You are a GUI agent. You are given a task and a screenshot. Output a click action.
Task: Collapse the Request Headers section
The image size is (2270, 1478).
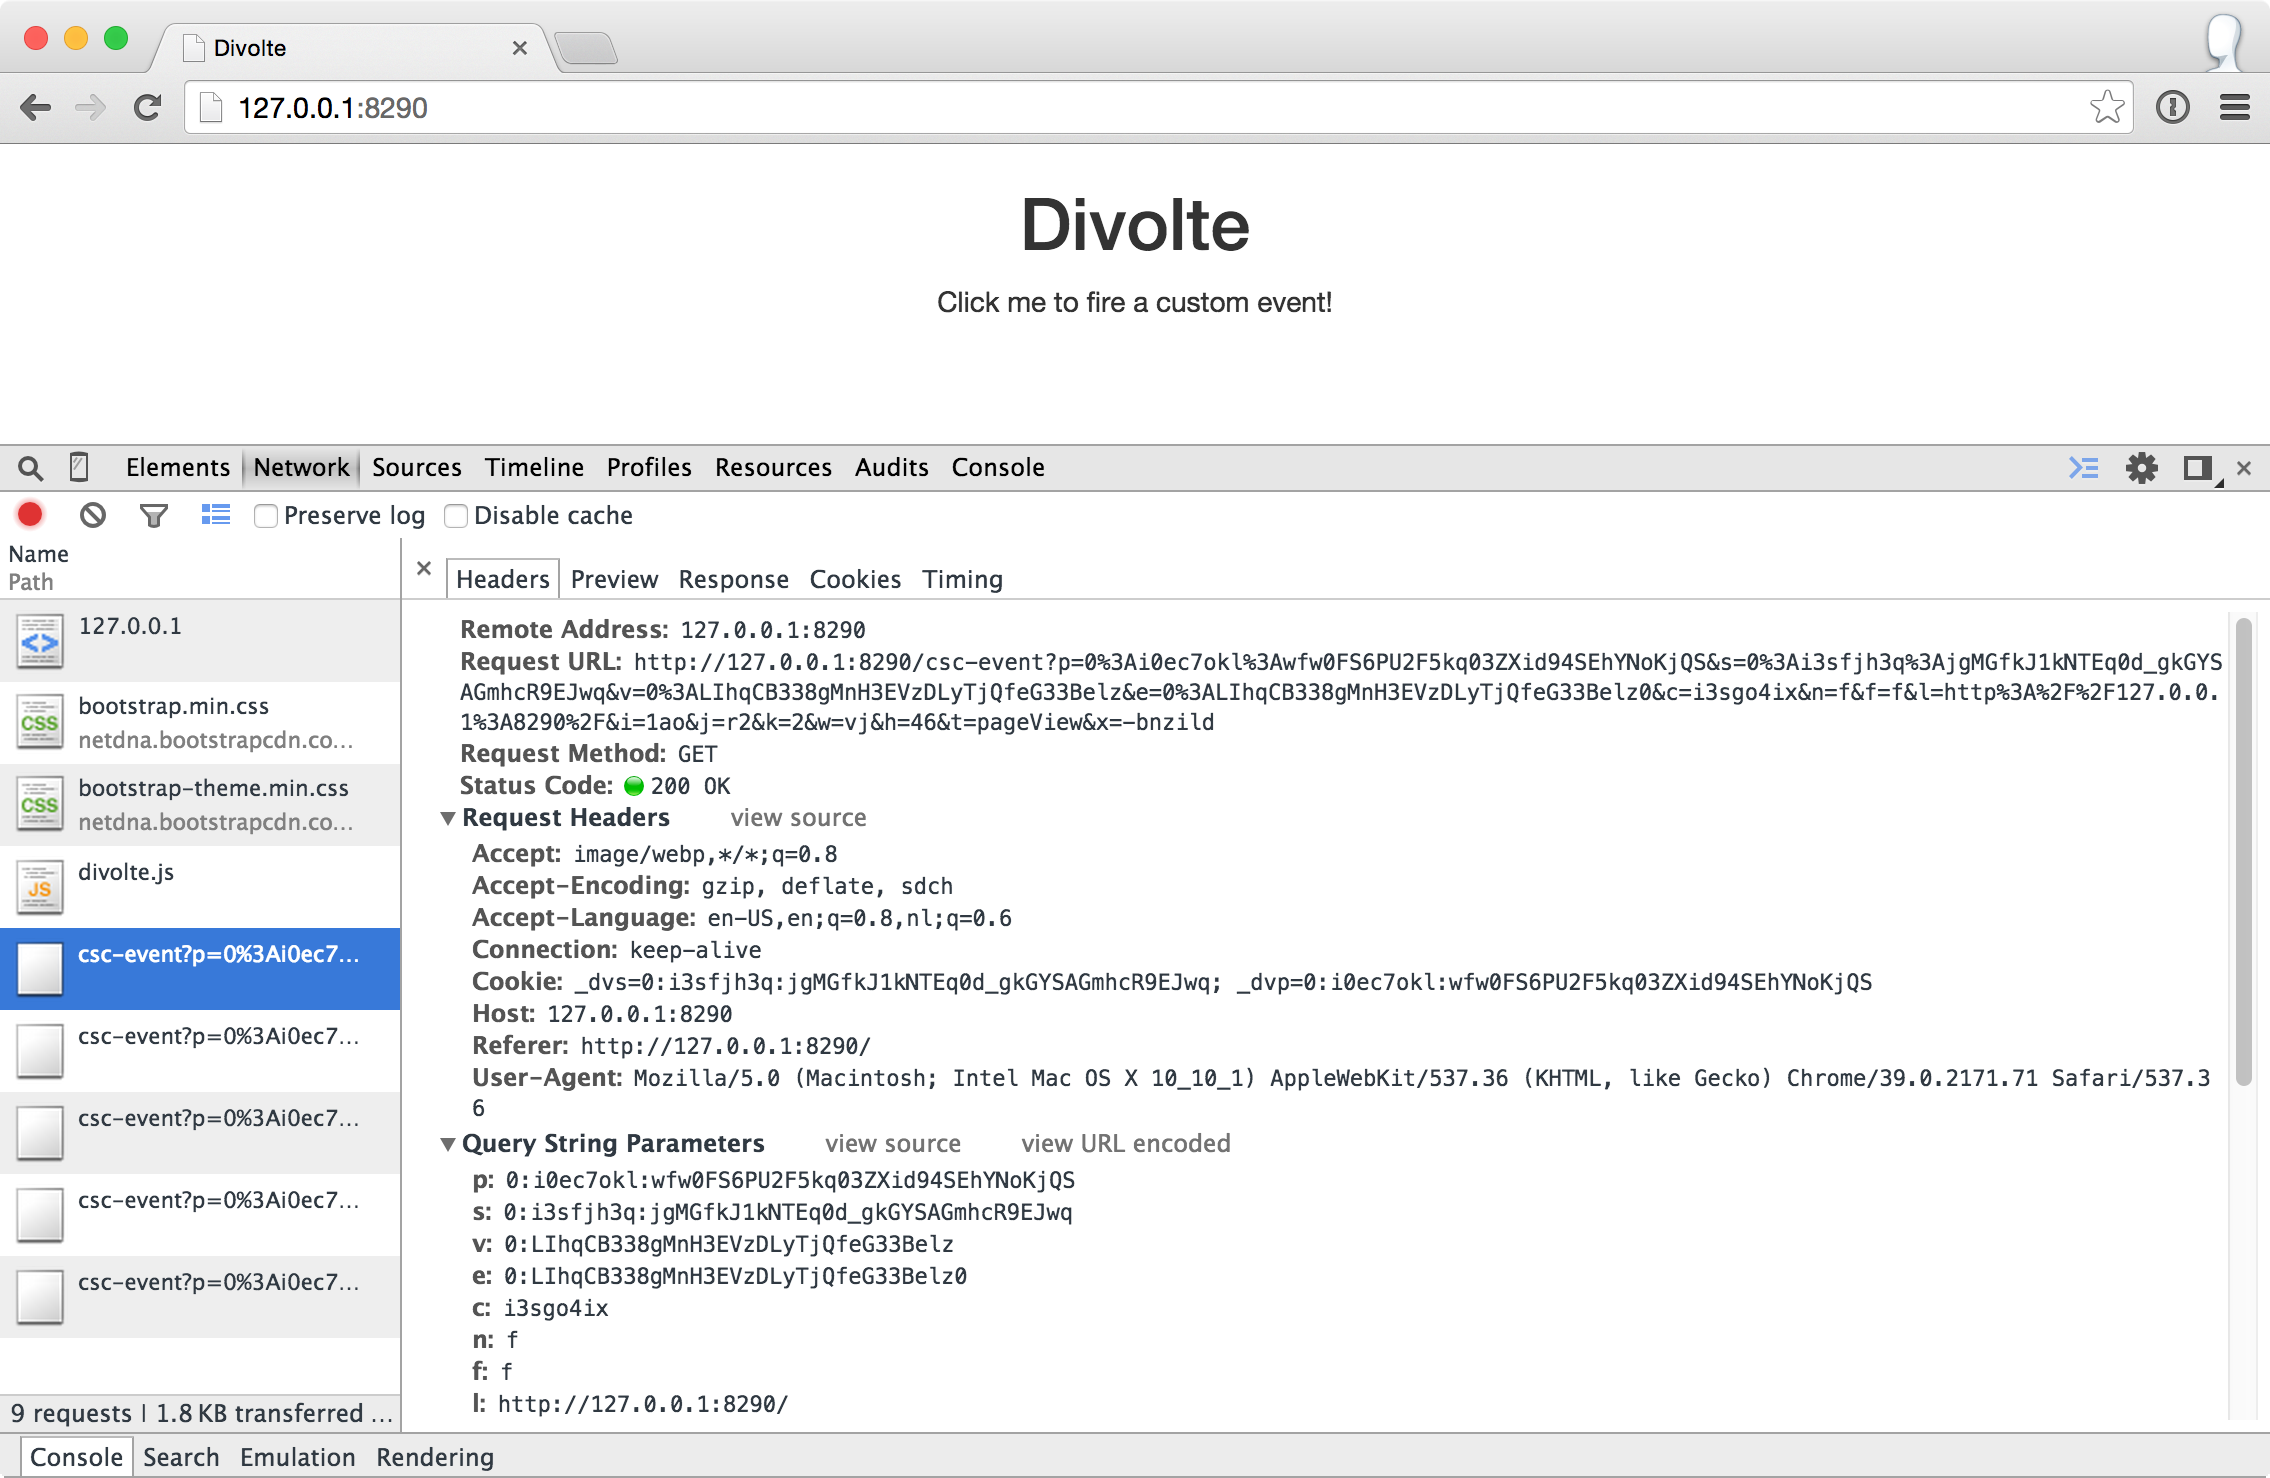click(x=447, y=817)
